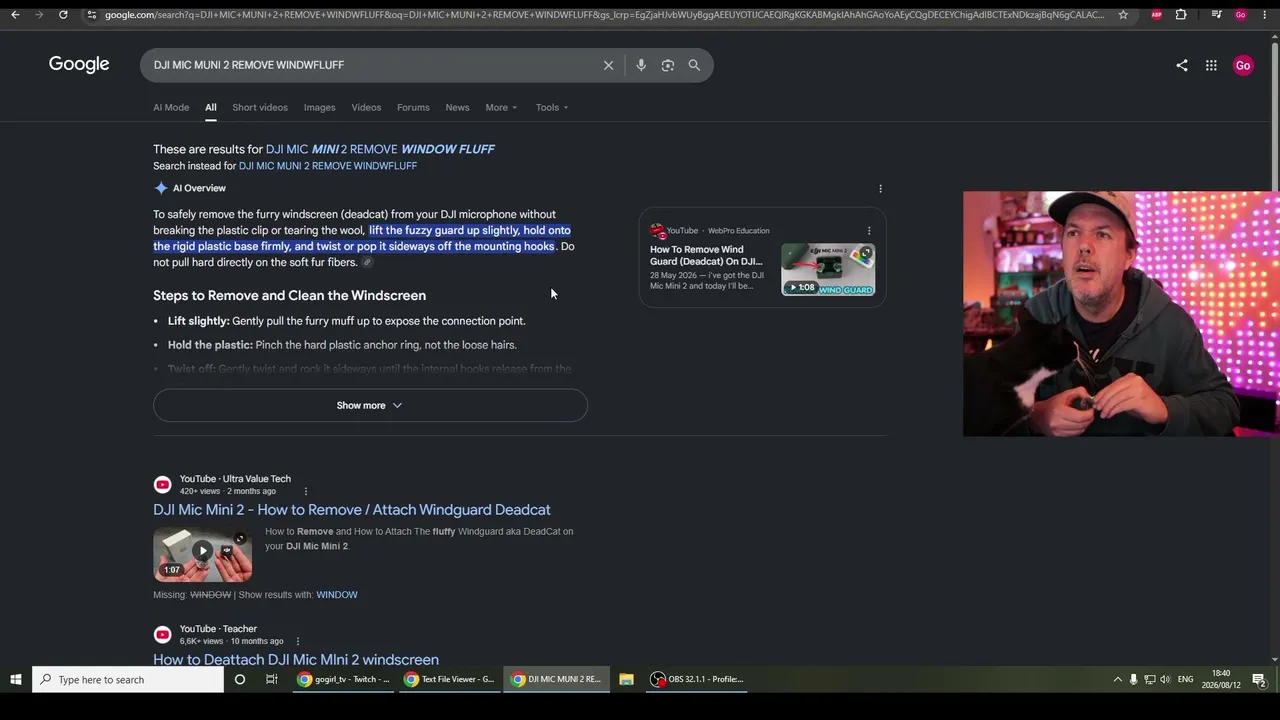Reload the current Google results page
The image size is (1280, 720).
(63, 15)
